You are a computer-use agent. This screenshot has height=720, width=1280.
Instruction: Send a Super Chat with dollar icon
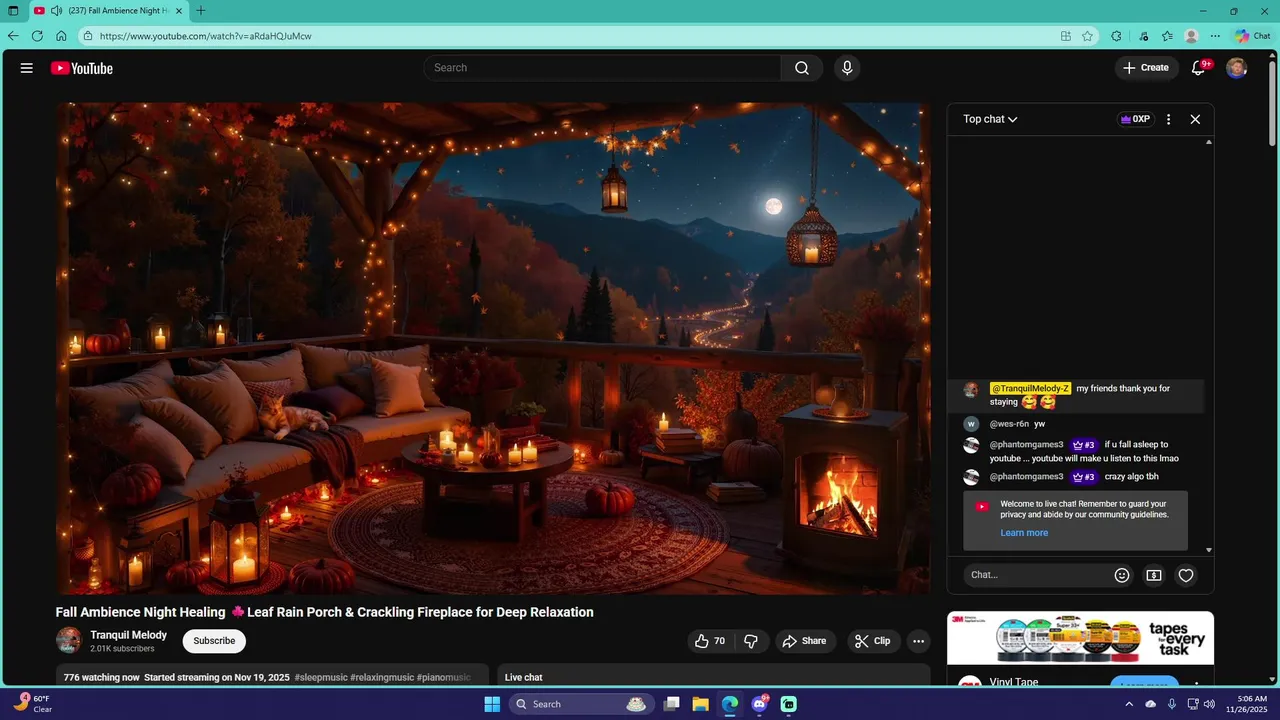[1154, 575]
